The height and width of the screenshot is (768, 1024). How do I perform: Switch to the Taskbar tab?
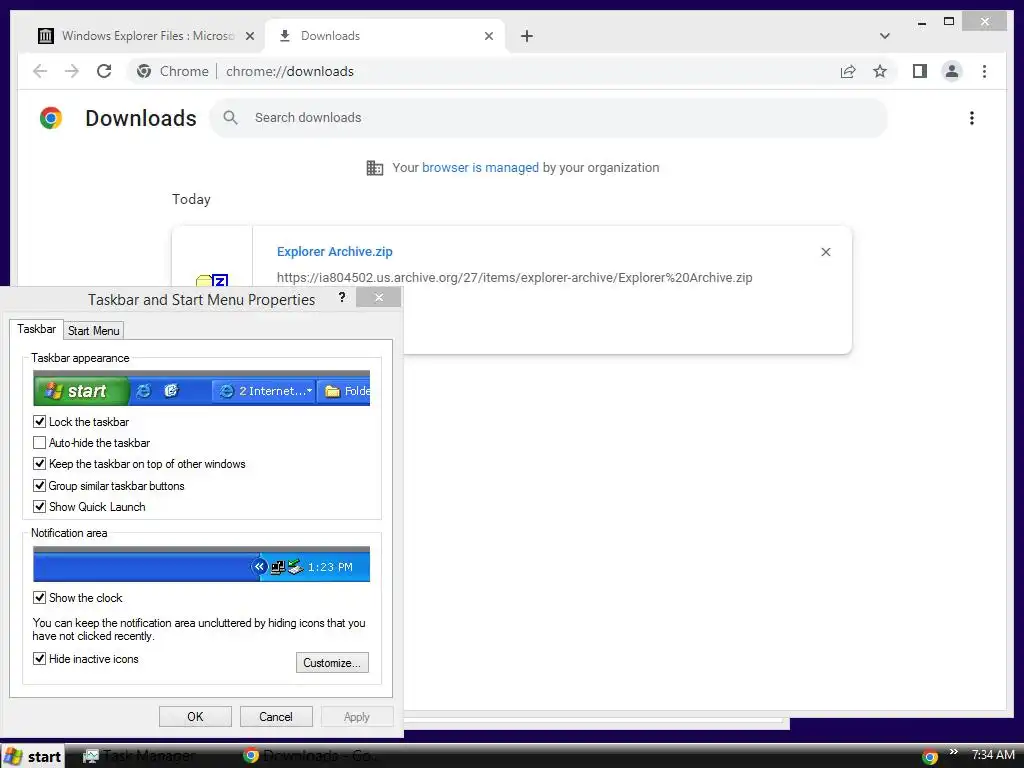point(37,329)
